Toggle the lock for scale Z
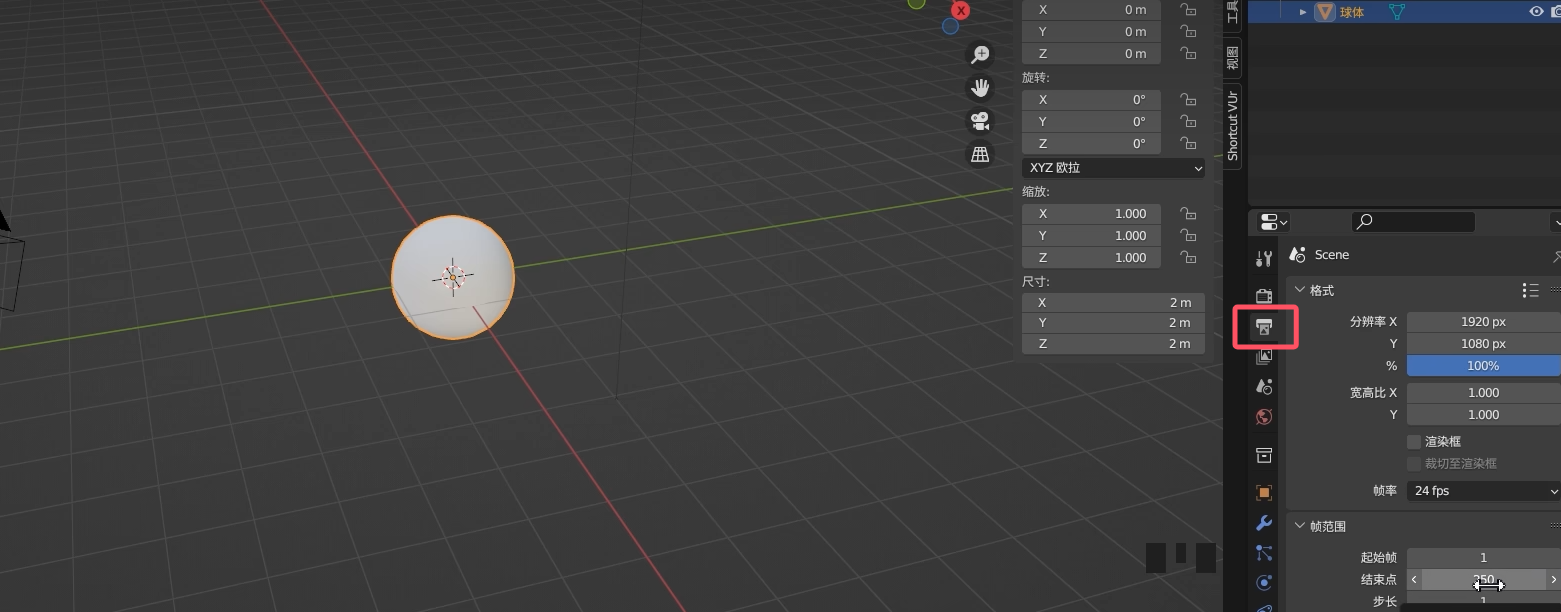The height and width of the screenshot is (612, 1561). (1188, 258)
